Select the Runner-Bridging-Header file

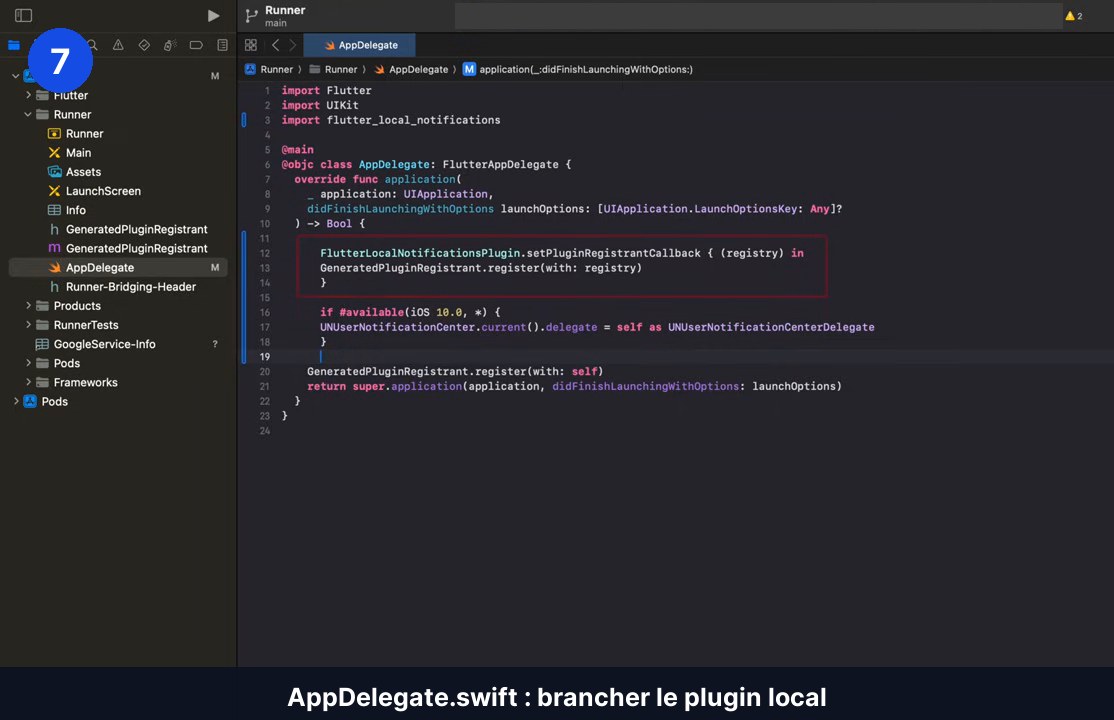(x=118, y=287)
